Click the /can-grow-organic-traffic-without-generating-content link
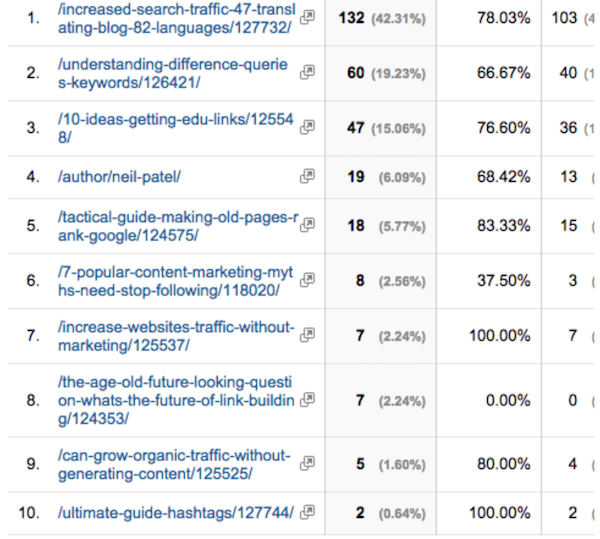The height and width of the screenshot is (539, 600). [174, 464]
